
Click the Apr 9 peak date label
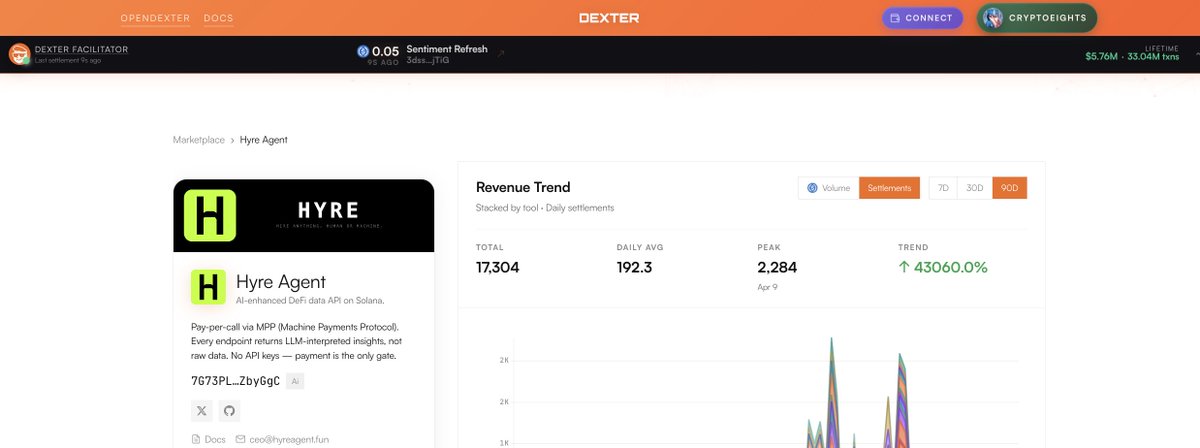tap(769, 287)
